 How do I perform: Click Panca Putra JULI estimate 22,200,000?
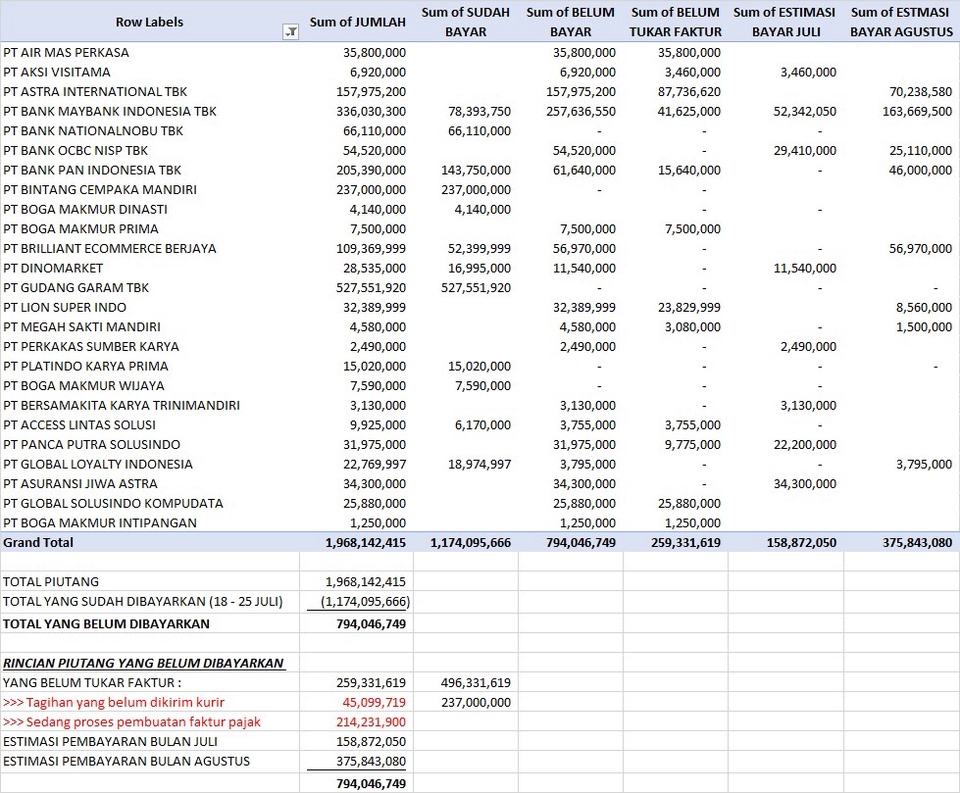[805, 445]
